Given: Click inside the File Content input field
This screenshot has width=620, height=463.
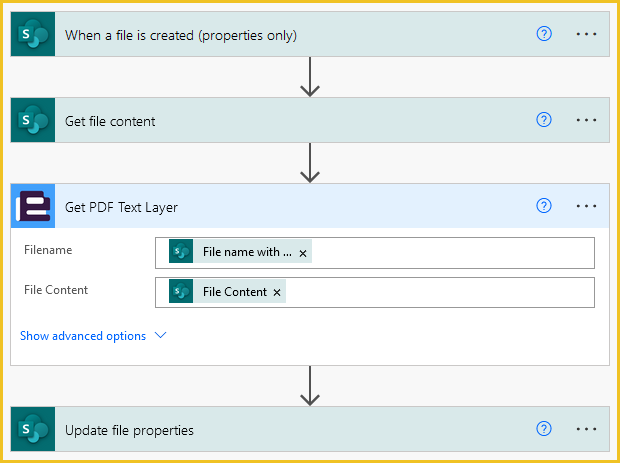Looking at the screenshot, I should click(x=375, y=293).
